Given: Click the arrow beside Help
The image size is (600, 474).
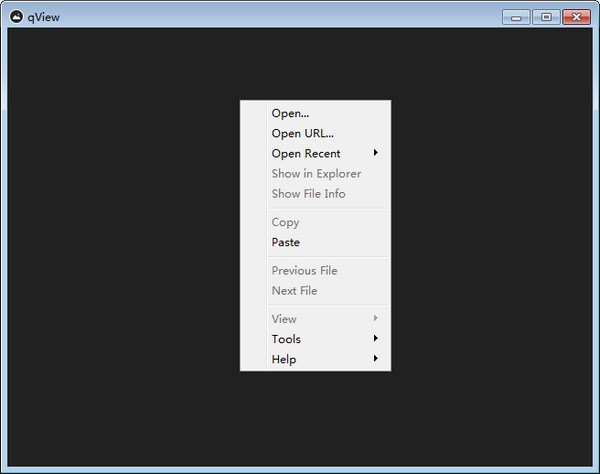Looking at the screenshot, I should coord(376,359).
